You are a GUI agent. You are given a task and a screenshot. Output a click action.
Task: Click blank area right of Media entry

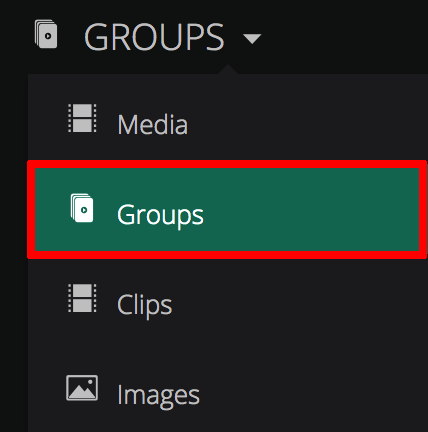[x=308, y=124]
